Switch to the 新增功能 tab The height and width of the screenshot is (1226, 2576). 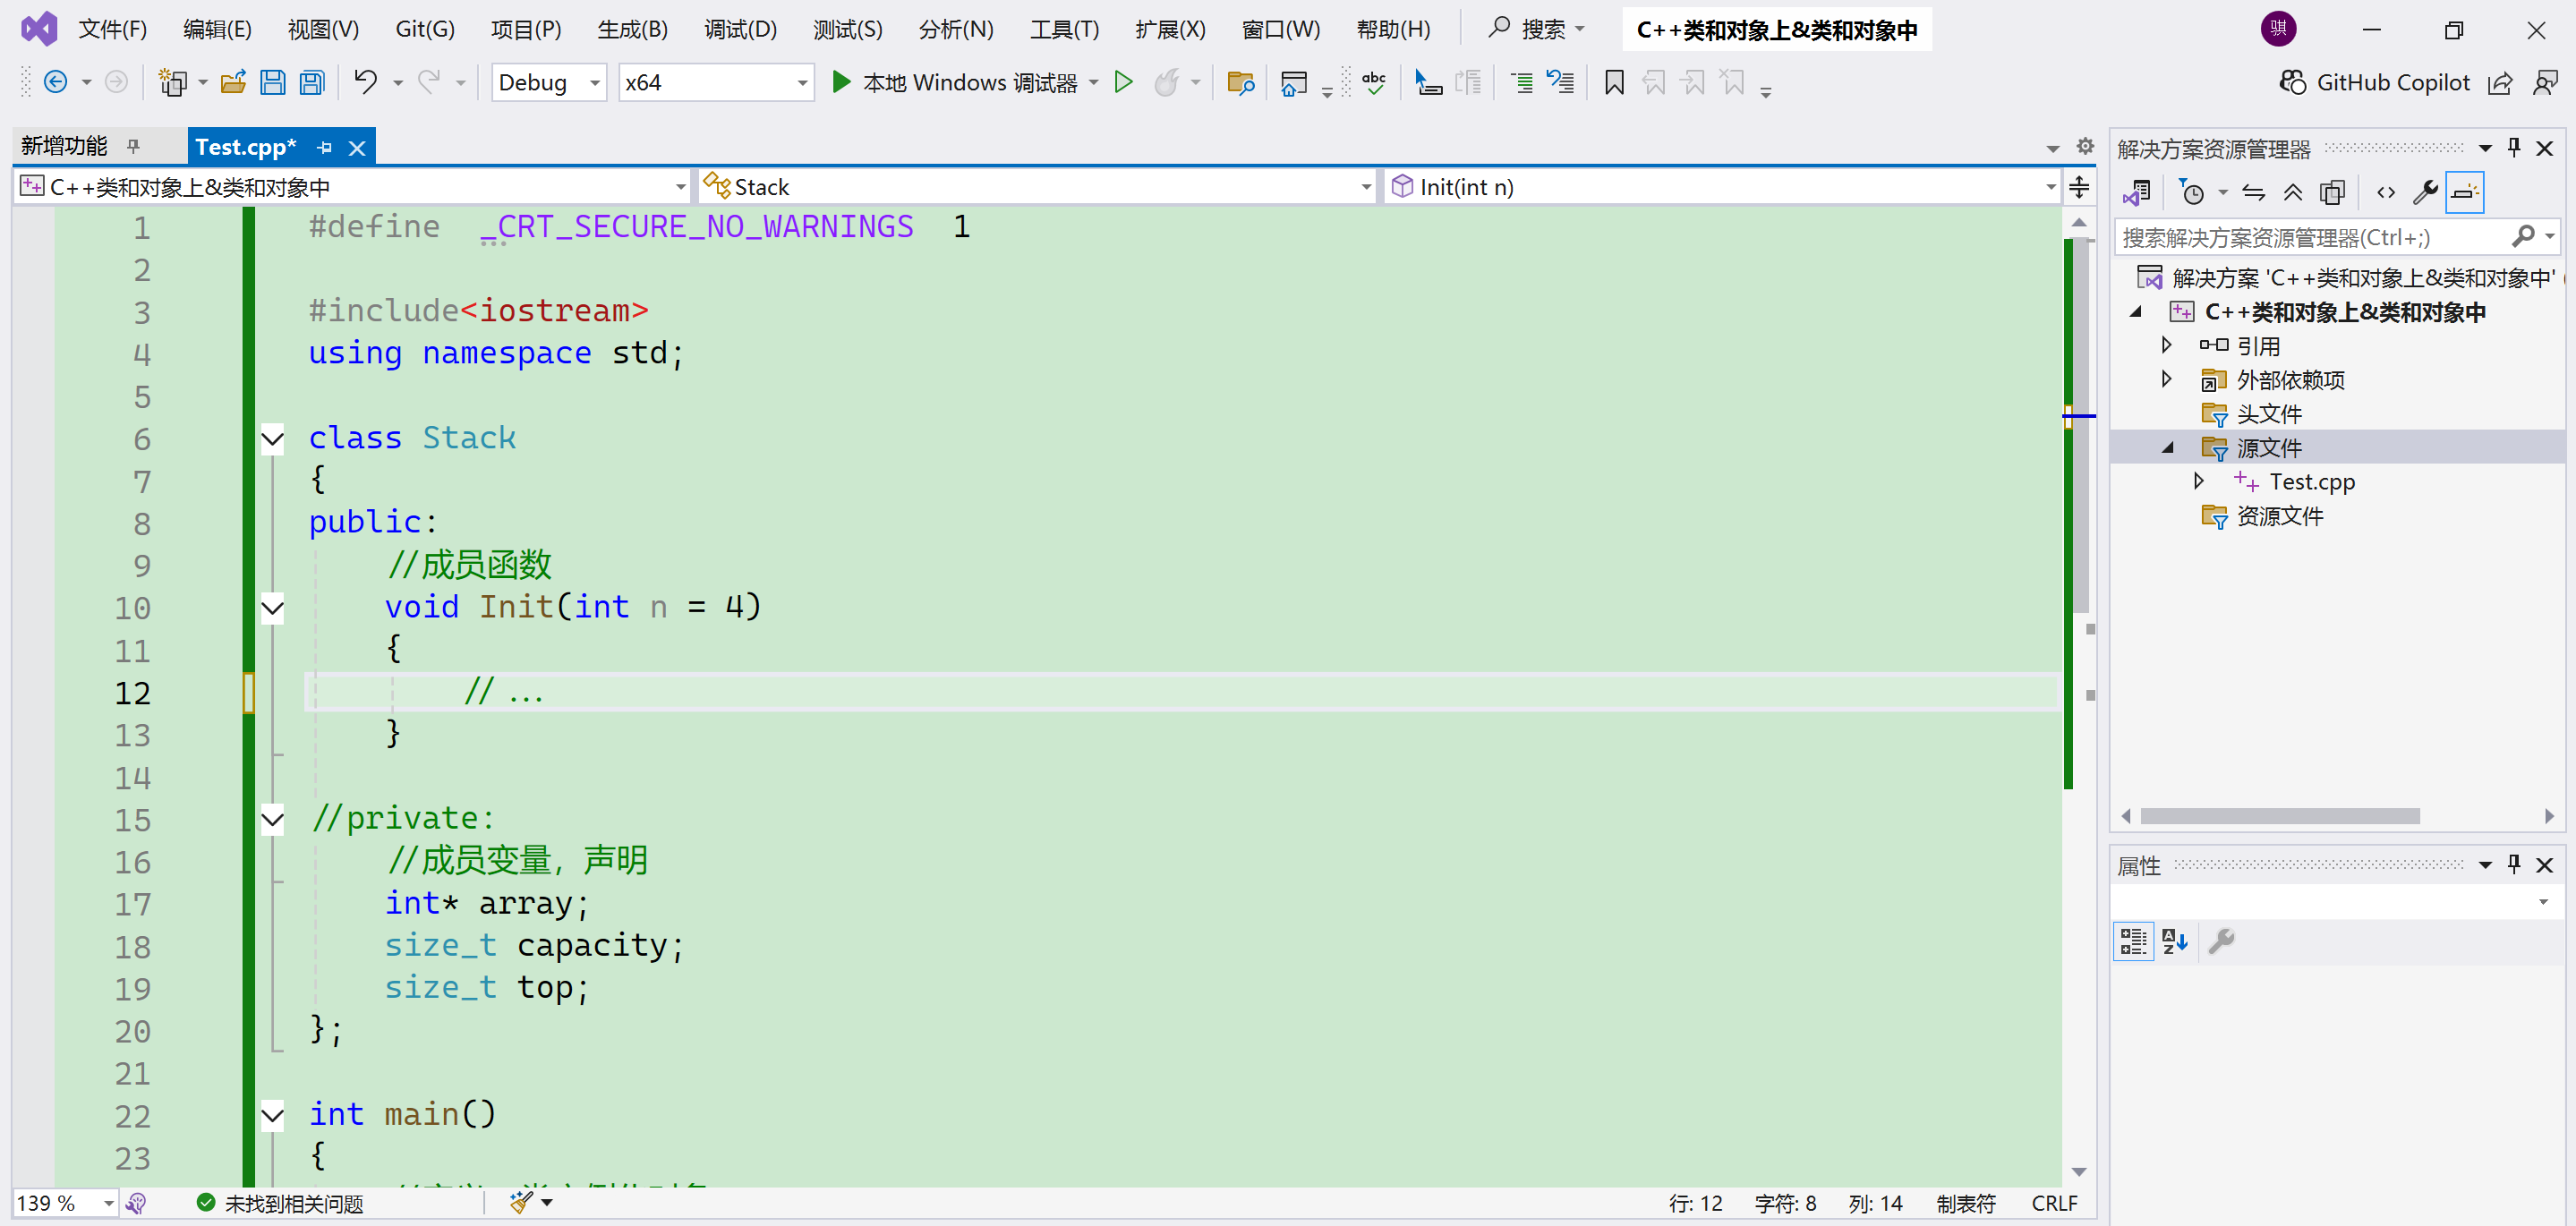coord(64,146)
